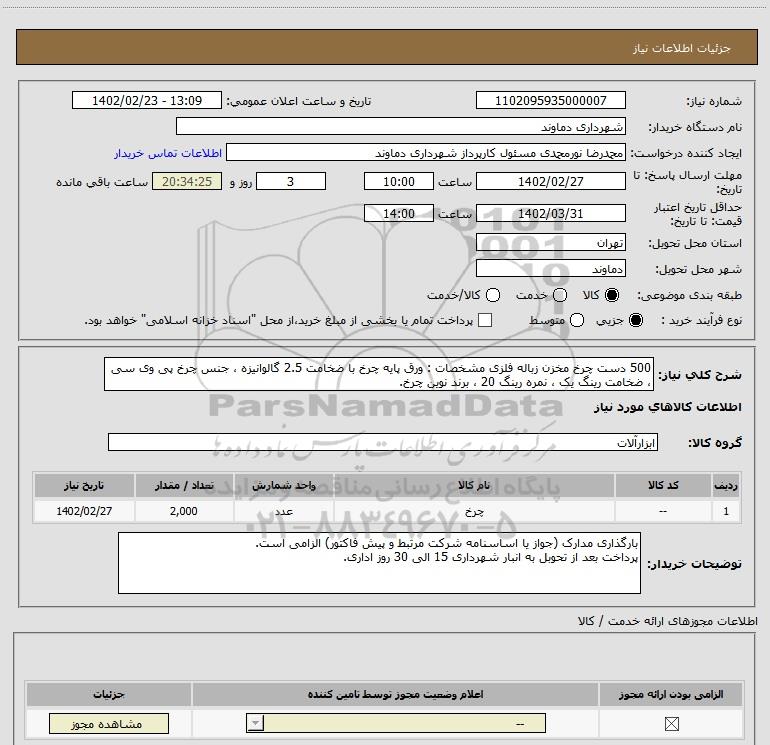Click the row number cell 1

click(726, 511)
